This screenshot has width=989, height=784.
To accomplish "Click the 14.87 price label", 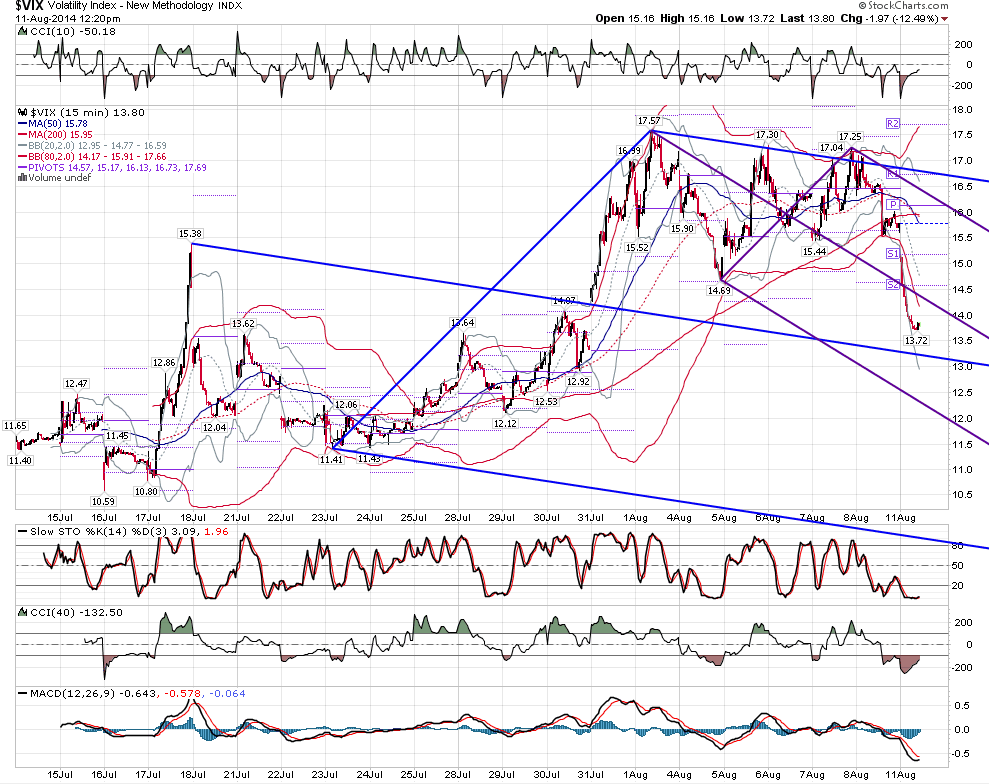I will coord(564,301).
